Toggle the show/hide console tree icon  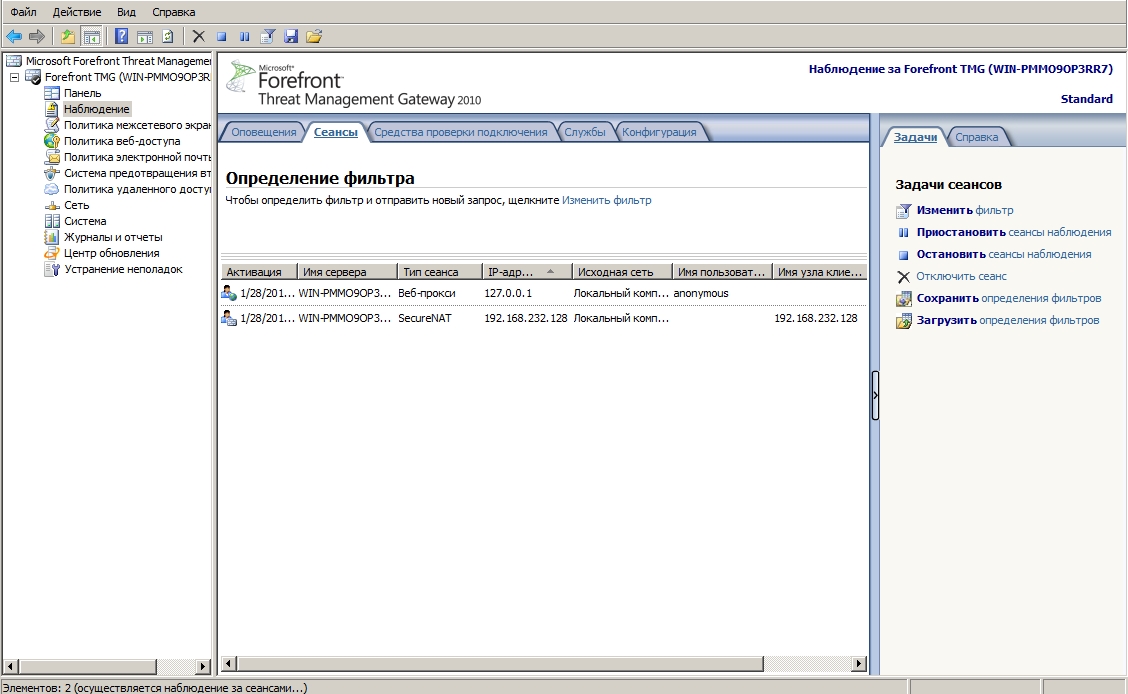(x=91, y=36)
